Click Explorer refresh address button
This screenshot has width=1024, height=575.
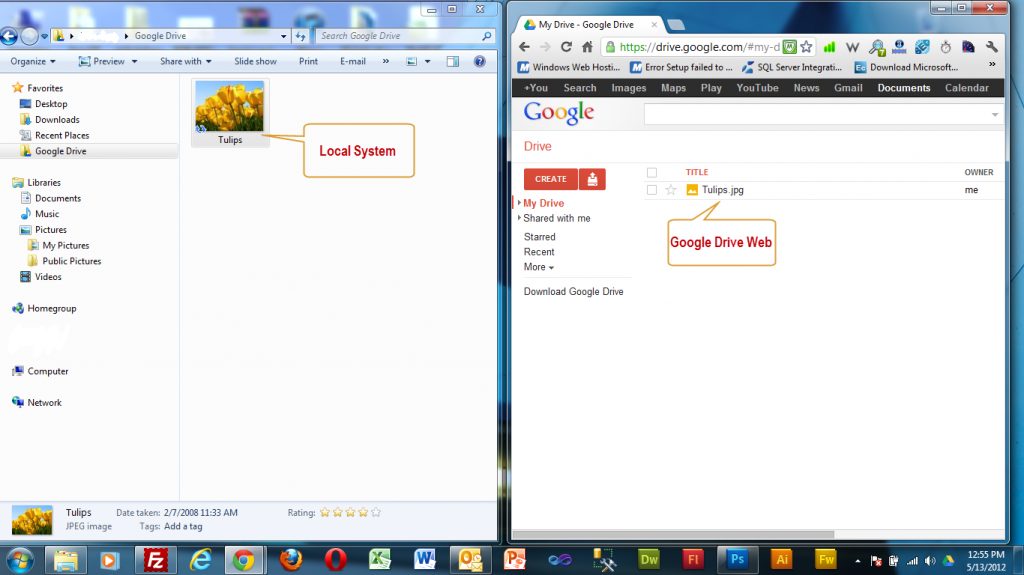pos(300,36)
